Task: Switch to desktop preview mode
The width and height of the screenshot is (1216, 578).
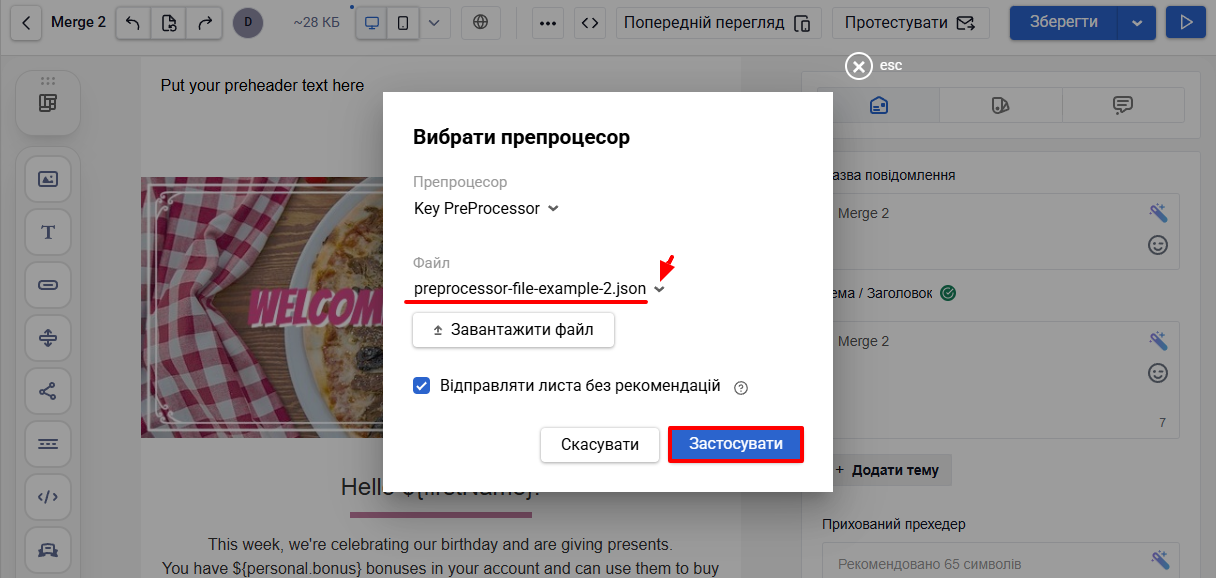Action: pos(372,22)
